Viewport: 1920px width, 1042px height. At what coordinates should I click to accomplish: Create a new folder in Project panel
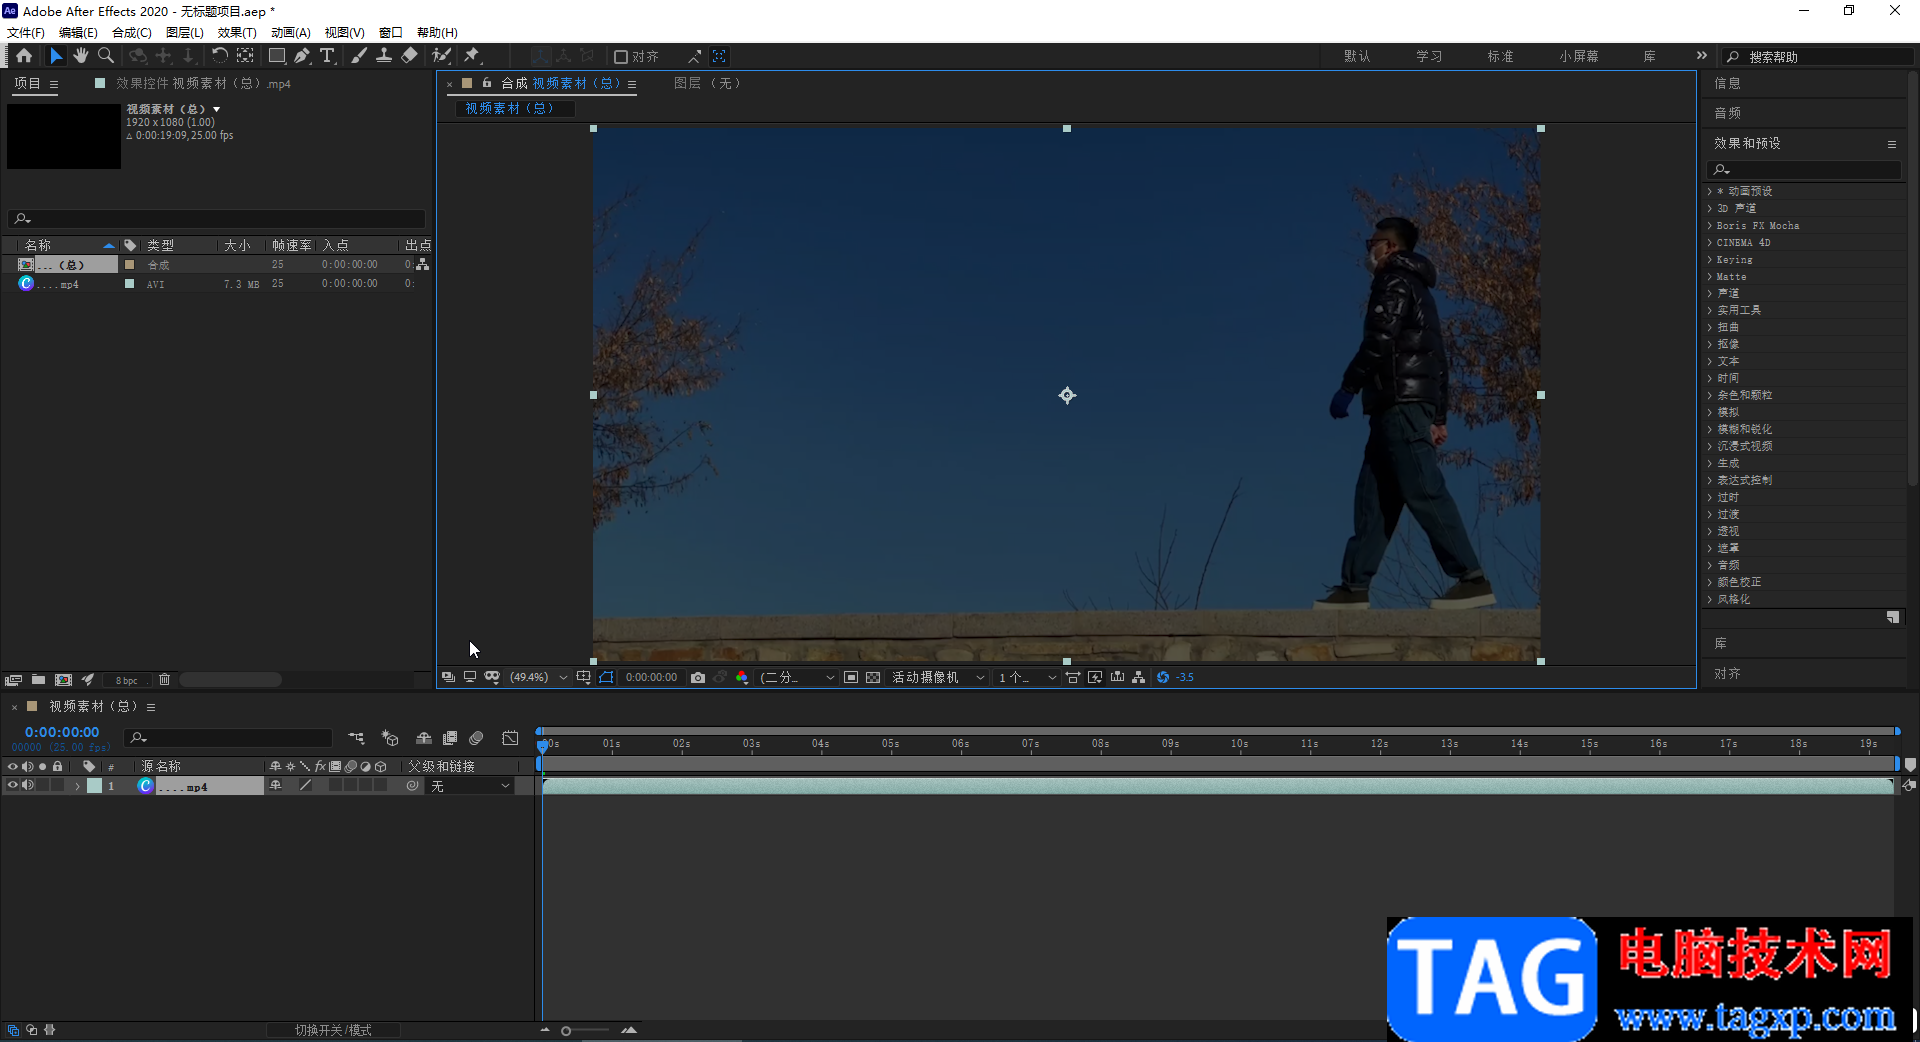point(38,680)
